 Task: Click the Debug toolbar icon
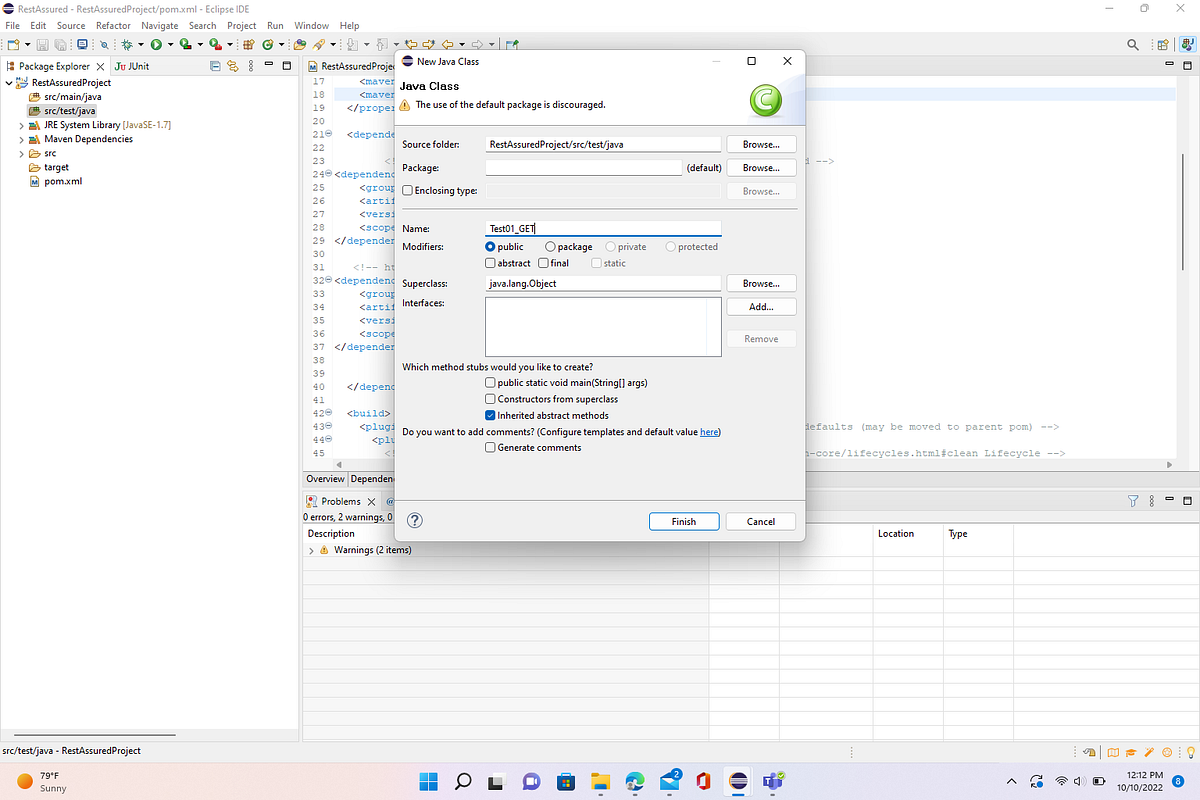coord(128,45)
